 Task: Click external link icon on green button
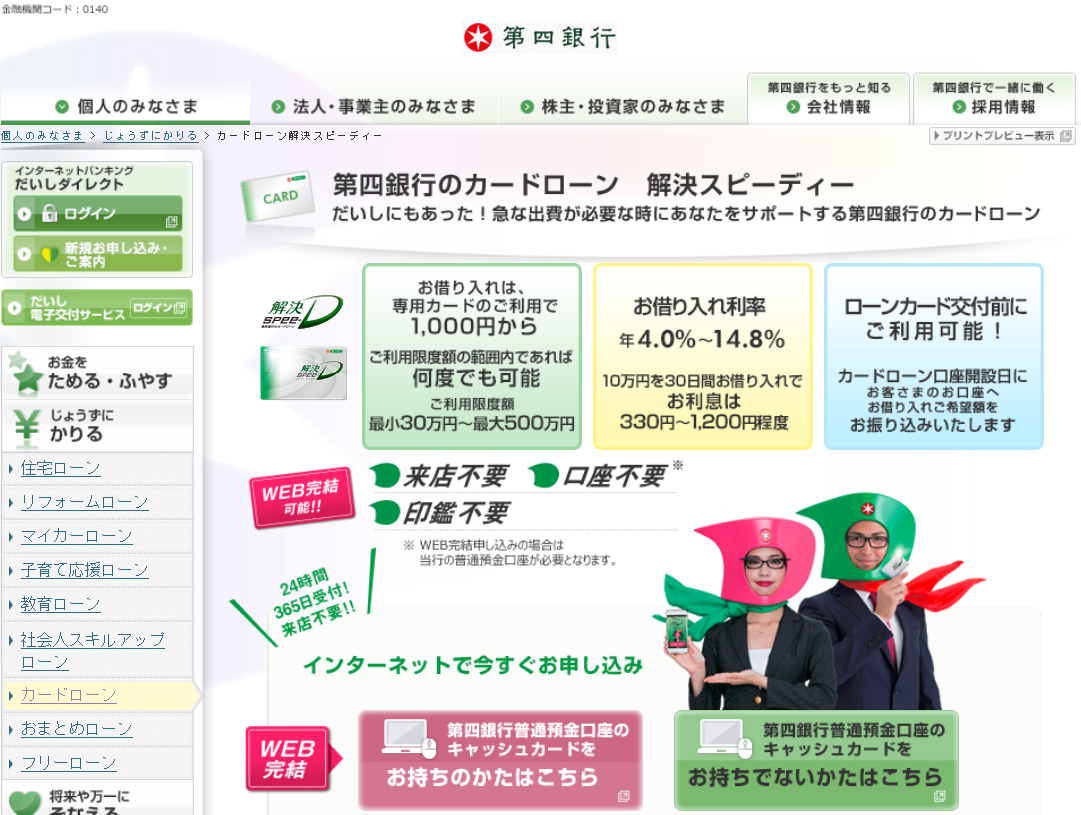[x=939, y=796]
